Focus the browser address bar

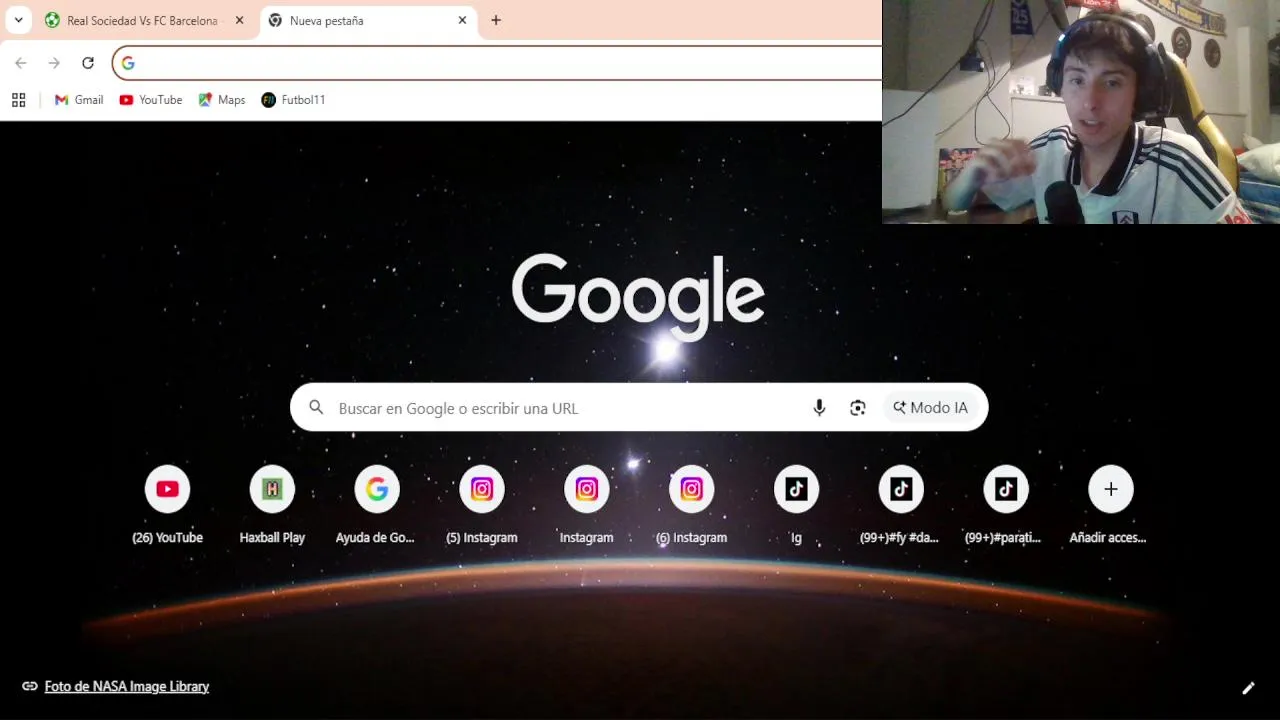[497, 63]
